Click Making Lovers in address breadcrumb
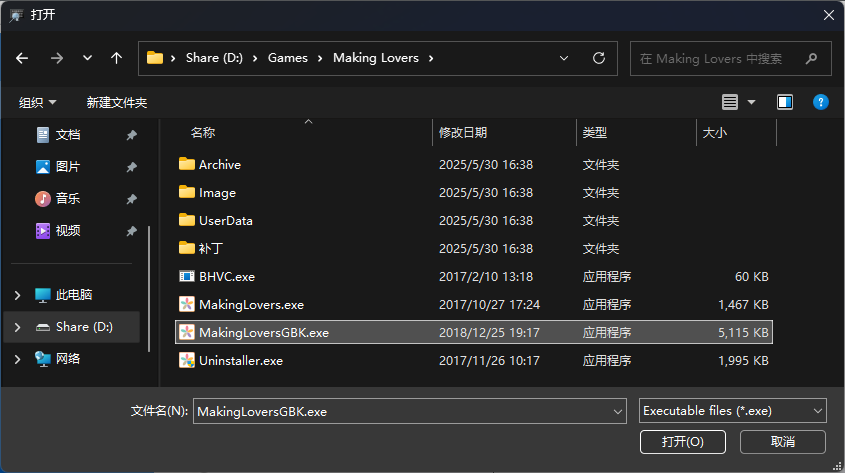This screenshot has height=473, width=845. pos(376,58)
